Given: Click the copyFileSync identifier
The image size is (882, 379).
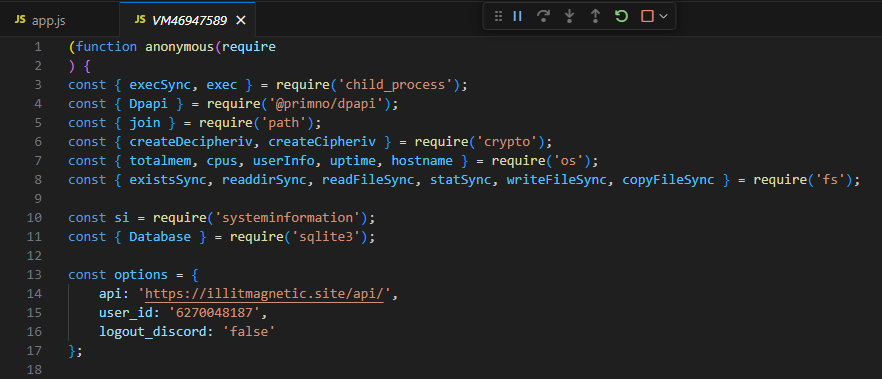Looking at the screenshot, I should pos(668,180).
